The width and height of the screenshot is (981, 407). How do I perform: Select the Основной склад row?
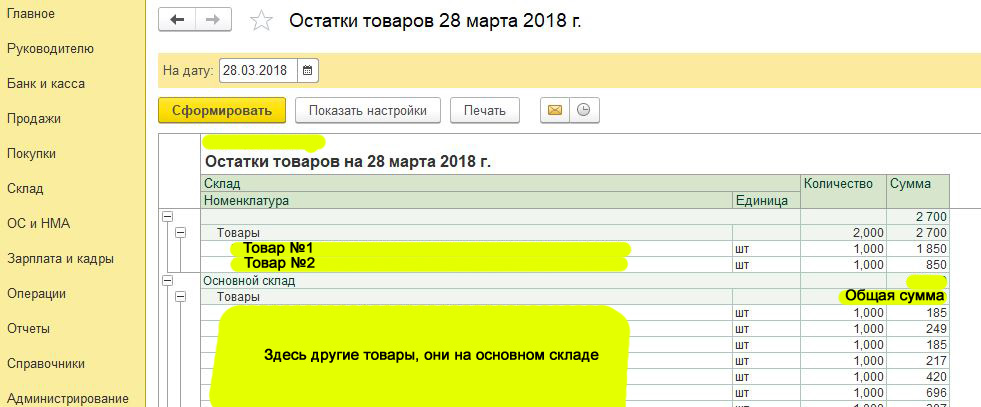[x=575, y=281]
